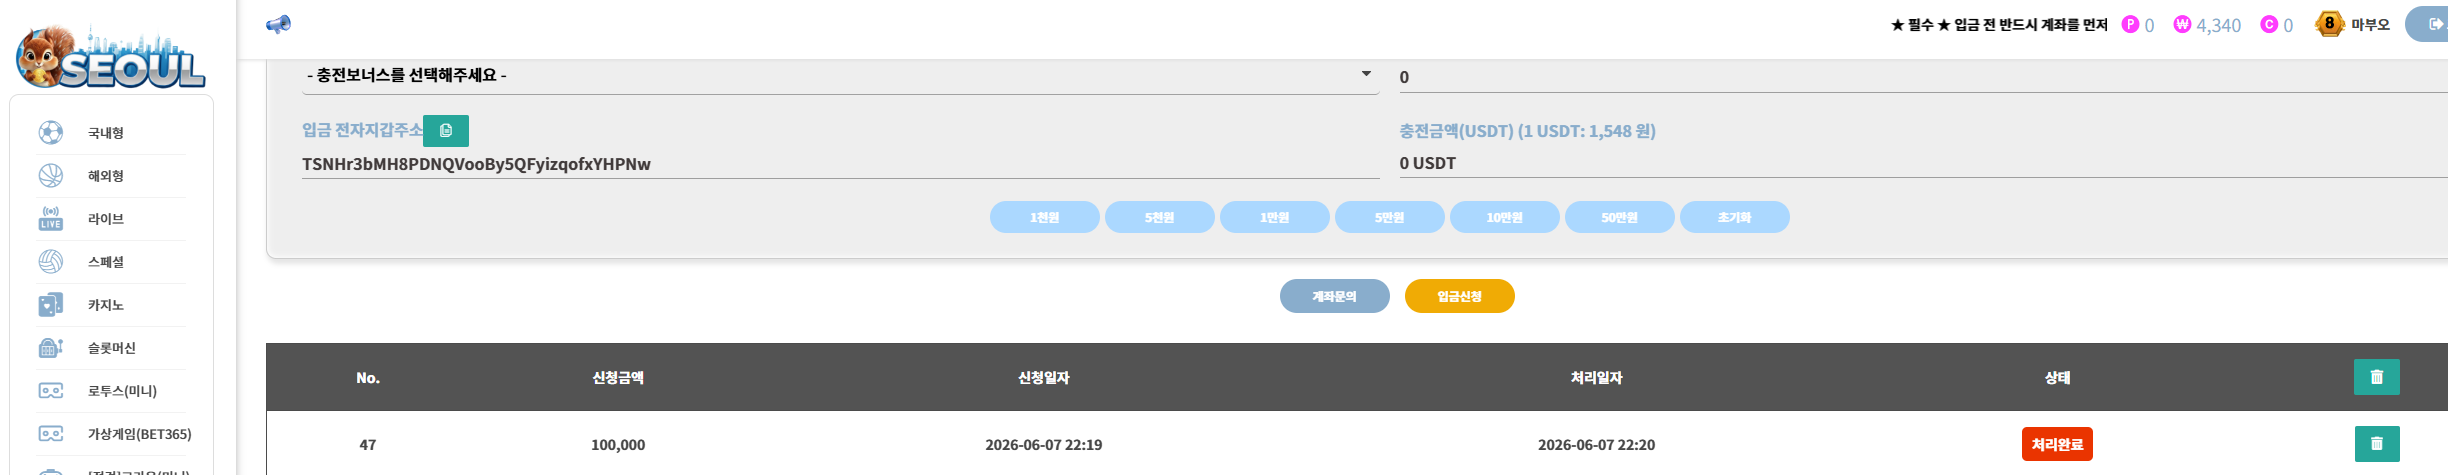Click the 입금신청 button
Viewport: 2448px width, 475px height.
click(x=1459, y=296)
